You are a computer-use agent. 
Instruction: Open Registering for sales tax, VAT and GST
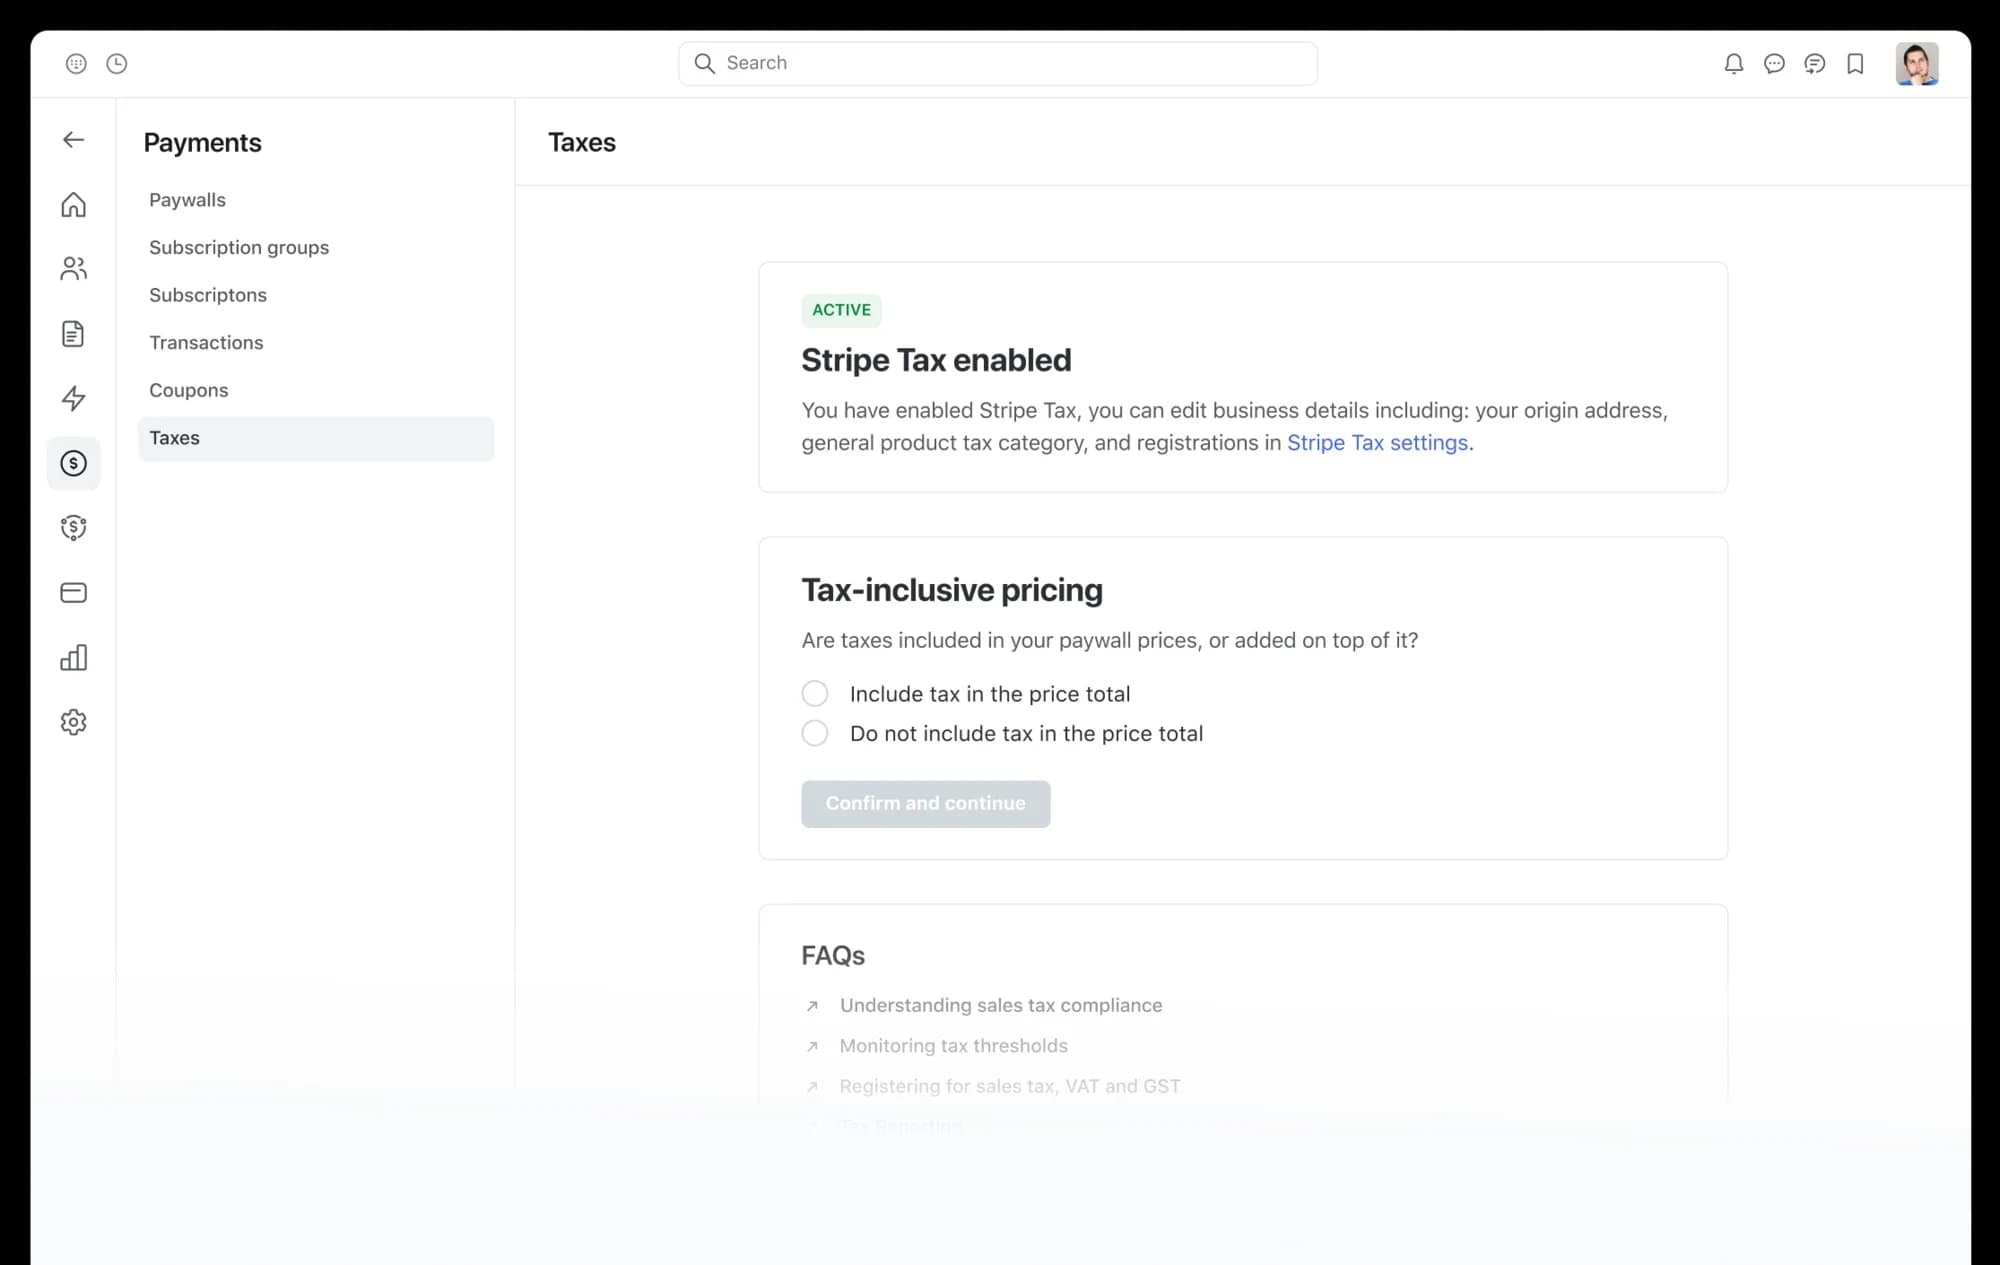[1010, 1086]
